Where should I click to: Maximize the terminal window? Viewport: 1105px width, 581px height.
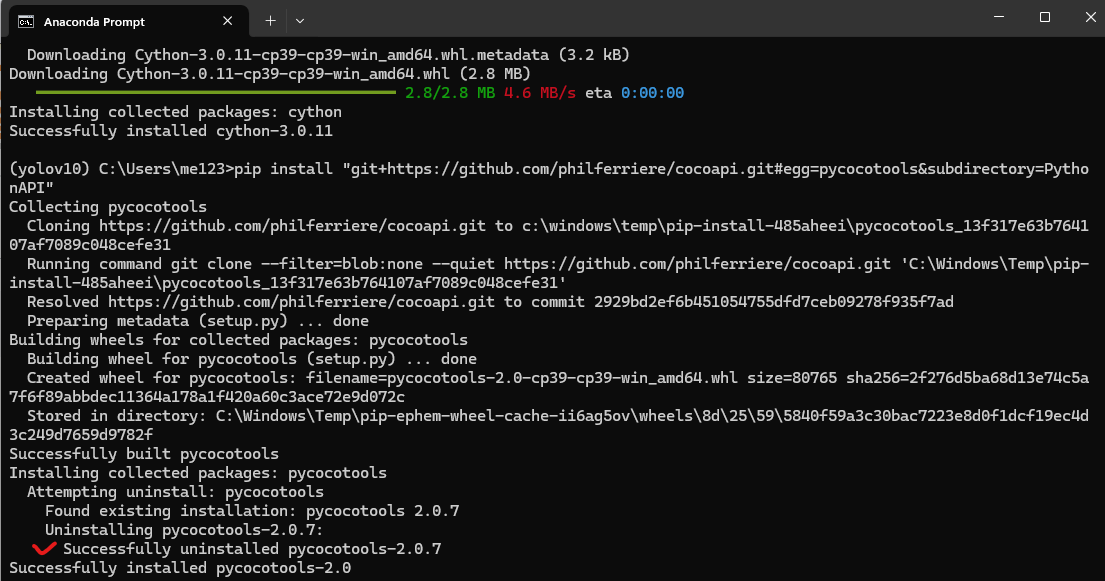(x=1044, y=17)
